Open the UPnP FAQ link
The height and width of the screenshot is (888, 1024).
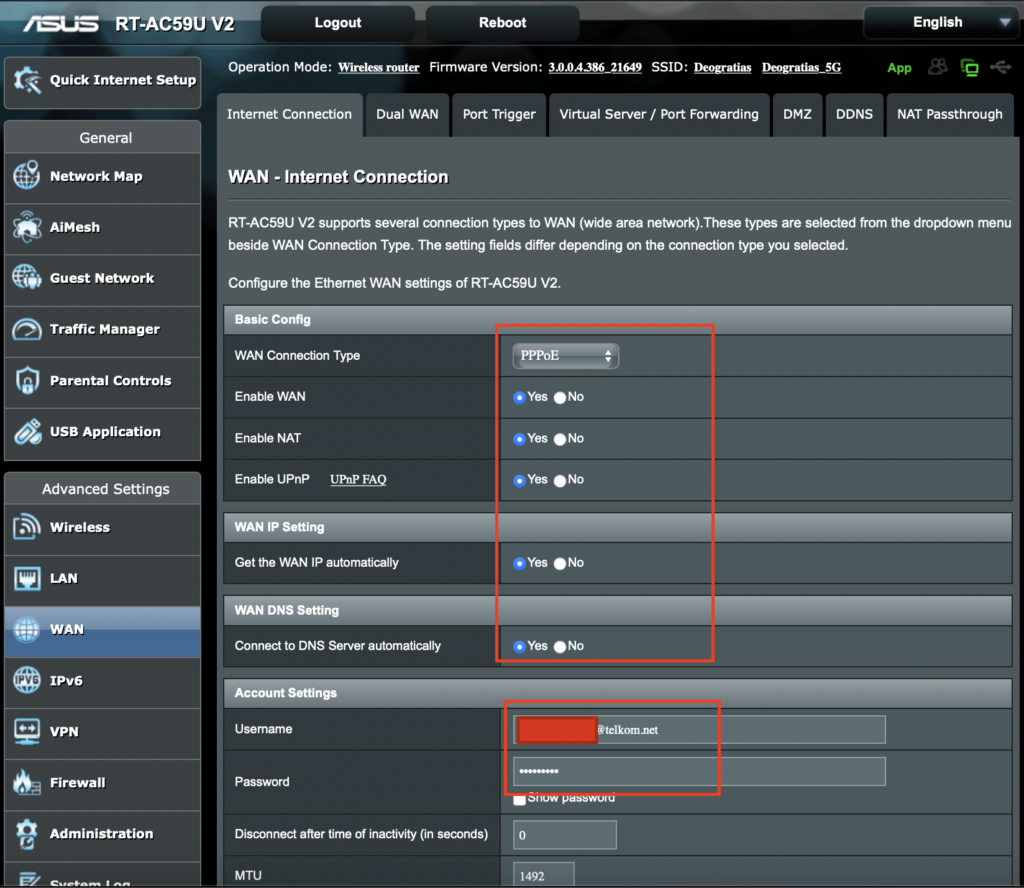pyautogui.click(x=358, y=480)
